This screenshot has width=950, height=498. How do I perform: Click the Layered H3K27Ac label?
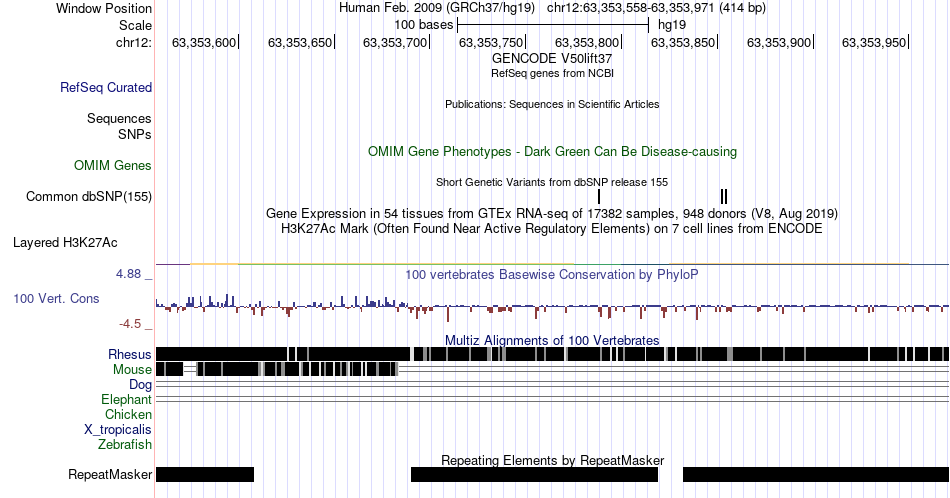point(65,242)
